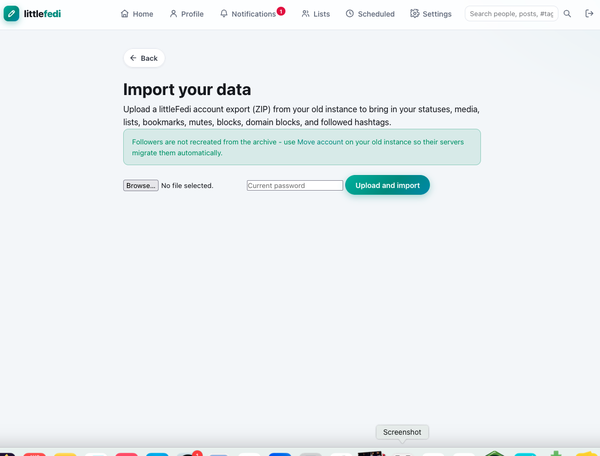Click the magnifier search icon
The width and height of the screenshot is (600, 456).
[x=567, y=14]
